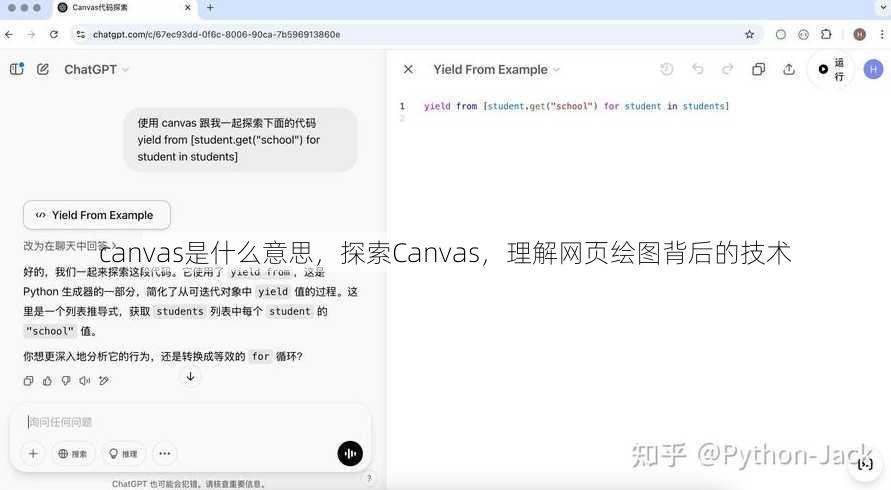891x490 pixels.
Task: Edit the reply in canvas icon
Action: point(103,381)
